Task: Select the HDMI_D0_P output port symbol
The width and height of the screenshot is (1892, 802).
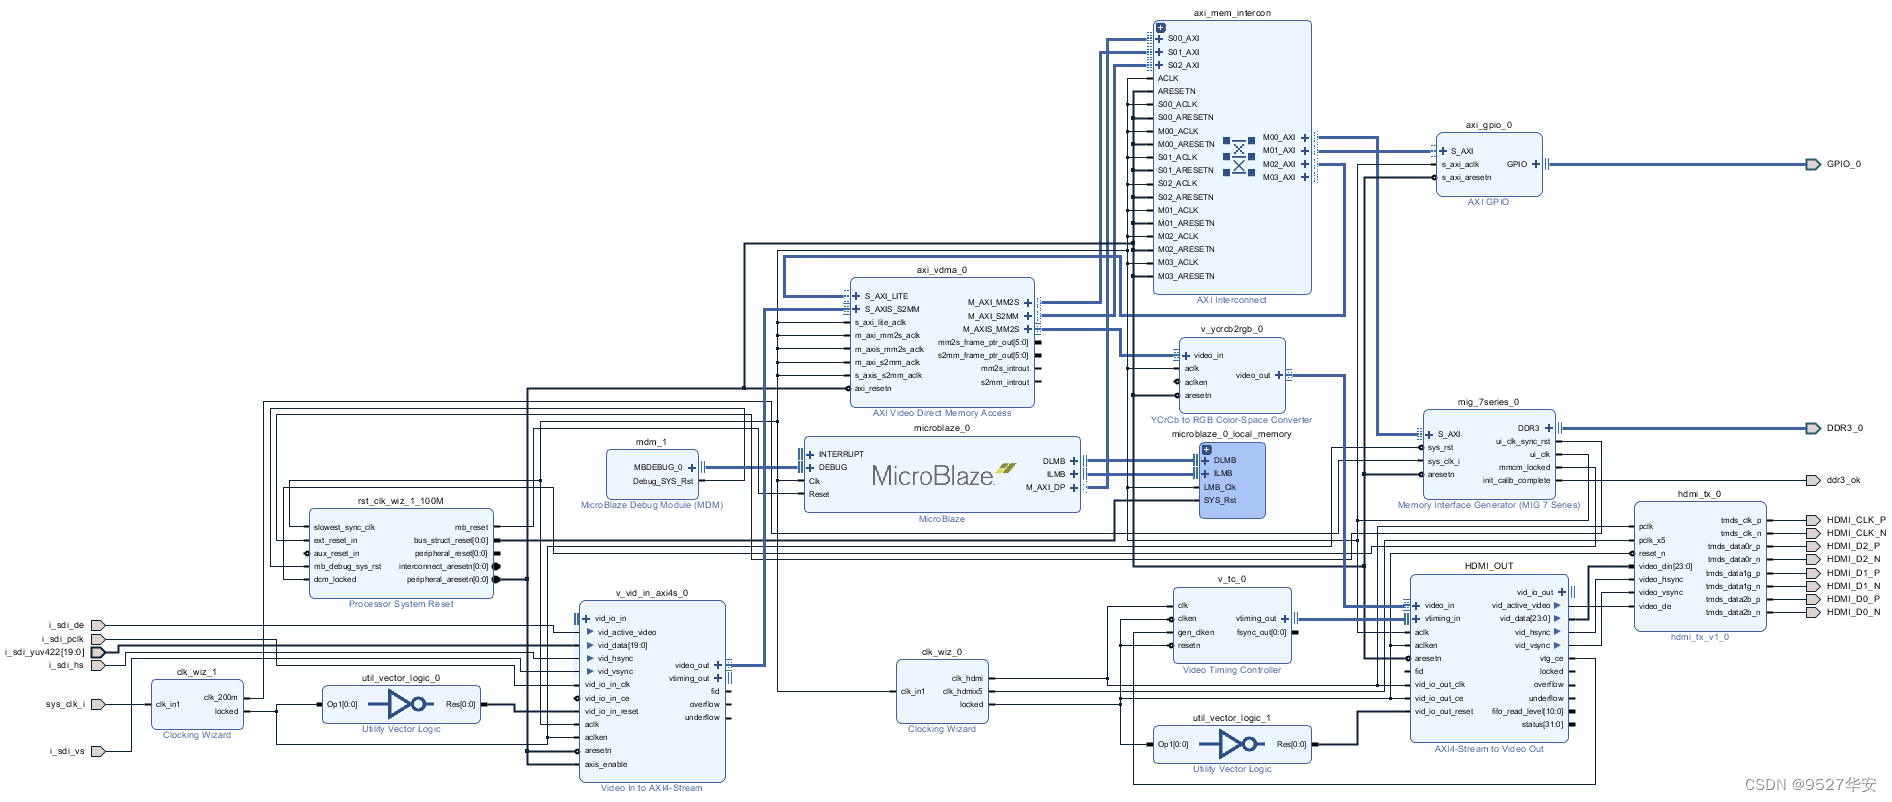Action: click(x=1813, y=599)
